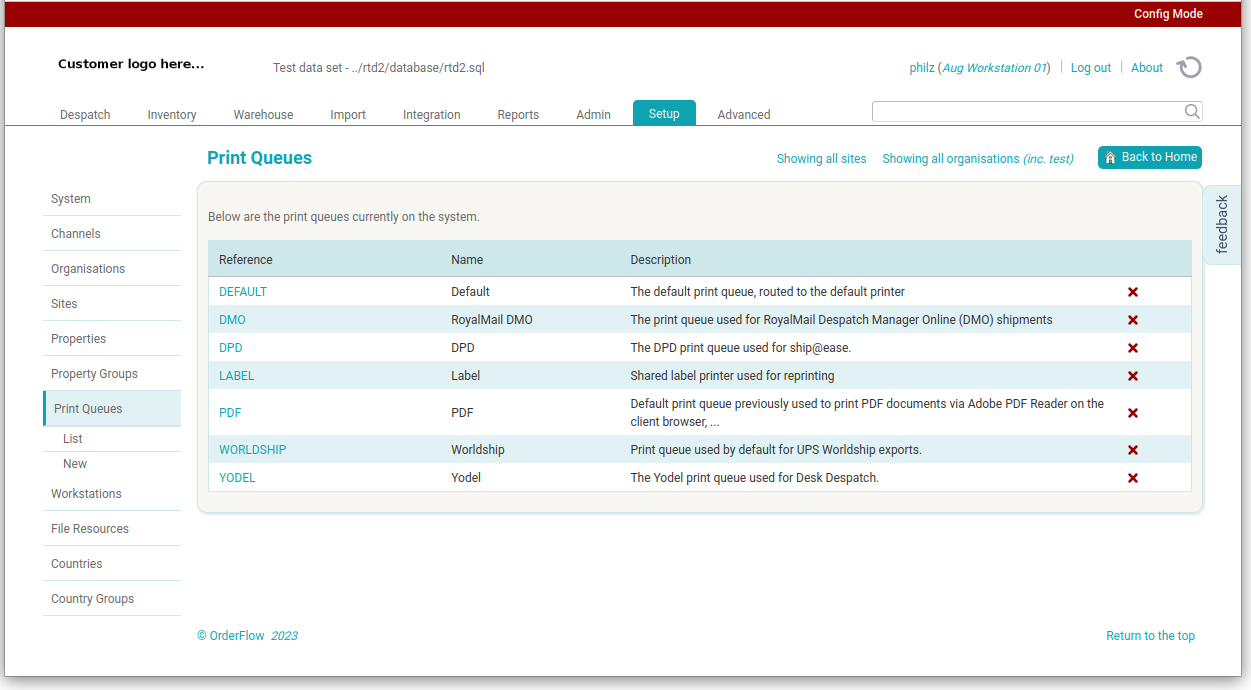Click the circular refresh icon beside About
Viewport: 1251px width, 690px height.
point(1188,67)
